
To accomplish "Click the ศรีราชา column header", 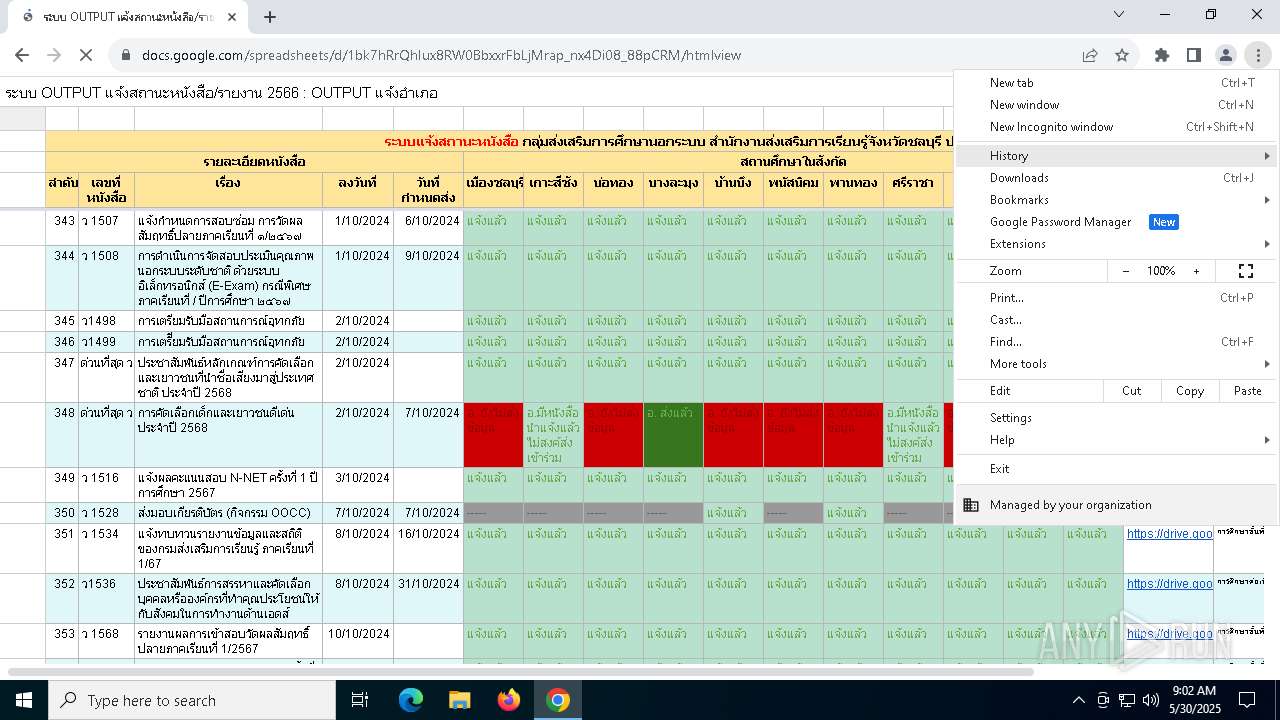I will point(913,190).
